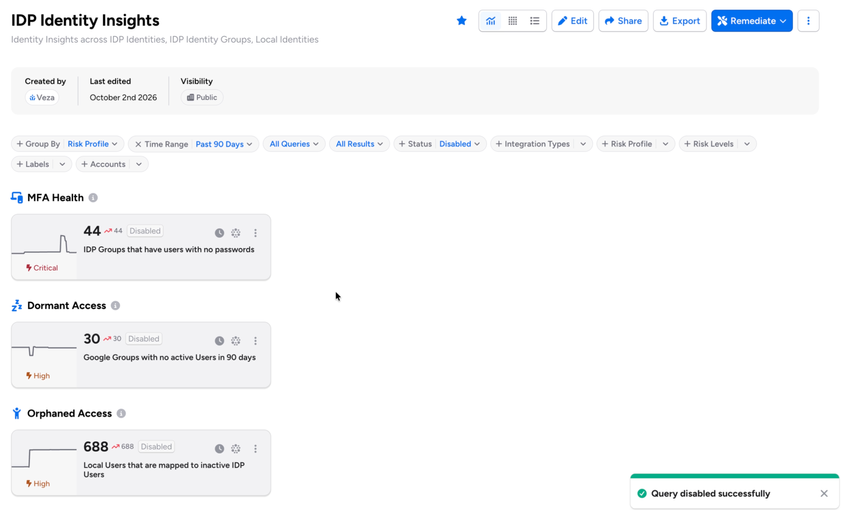Click green success check icon in toast
The image size is (841, 510).
642,493
